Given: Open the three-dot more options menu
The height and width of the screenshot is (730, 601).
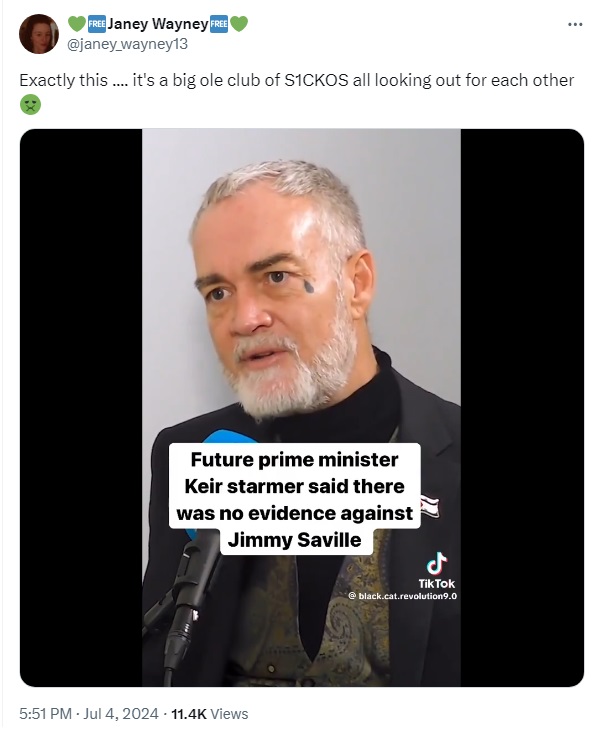Looking at the screenshot, I should tap(575, 24).
